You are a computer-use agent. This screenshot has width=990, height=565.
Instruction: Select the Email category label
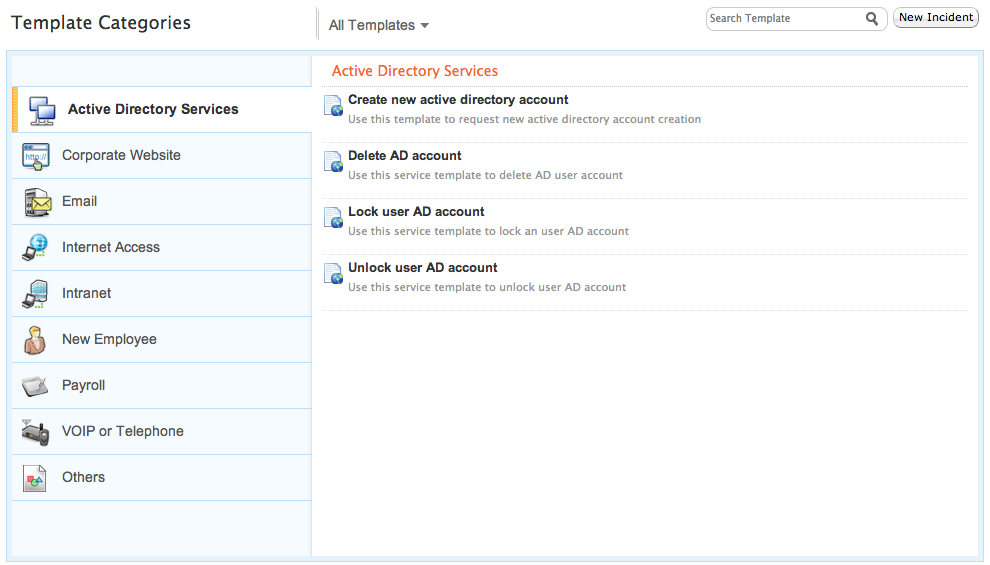[80, 201]
